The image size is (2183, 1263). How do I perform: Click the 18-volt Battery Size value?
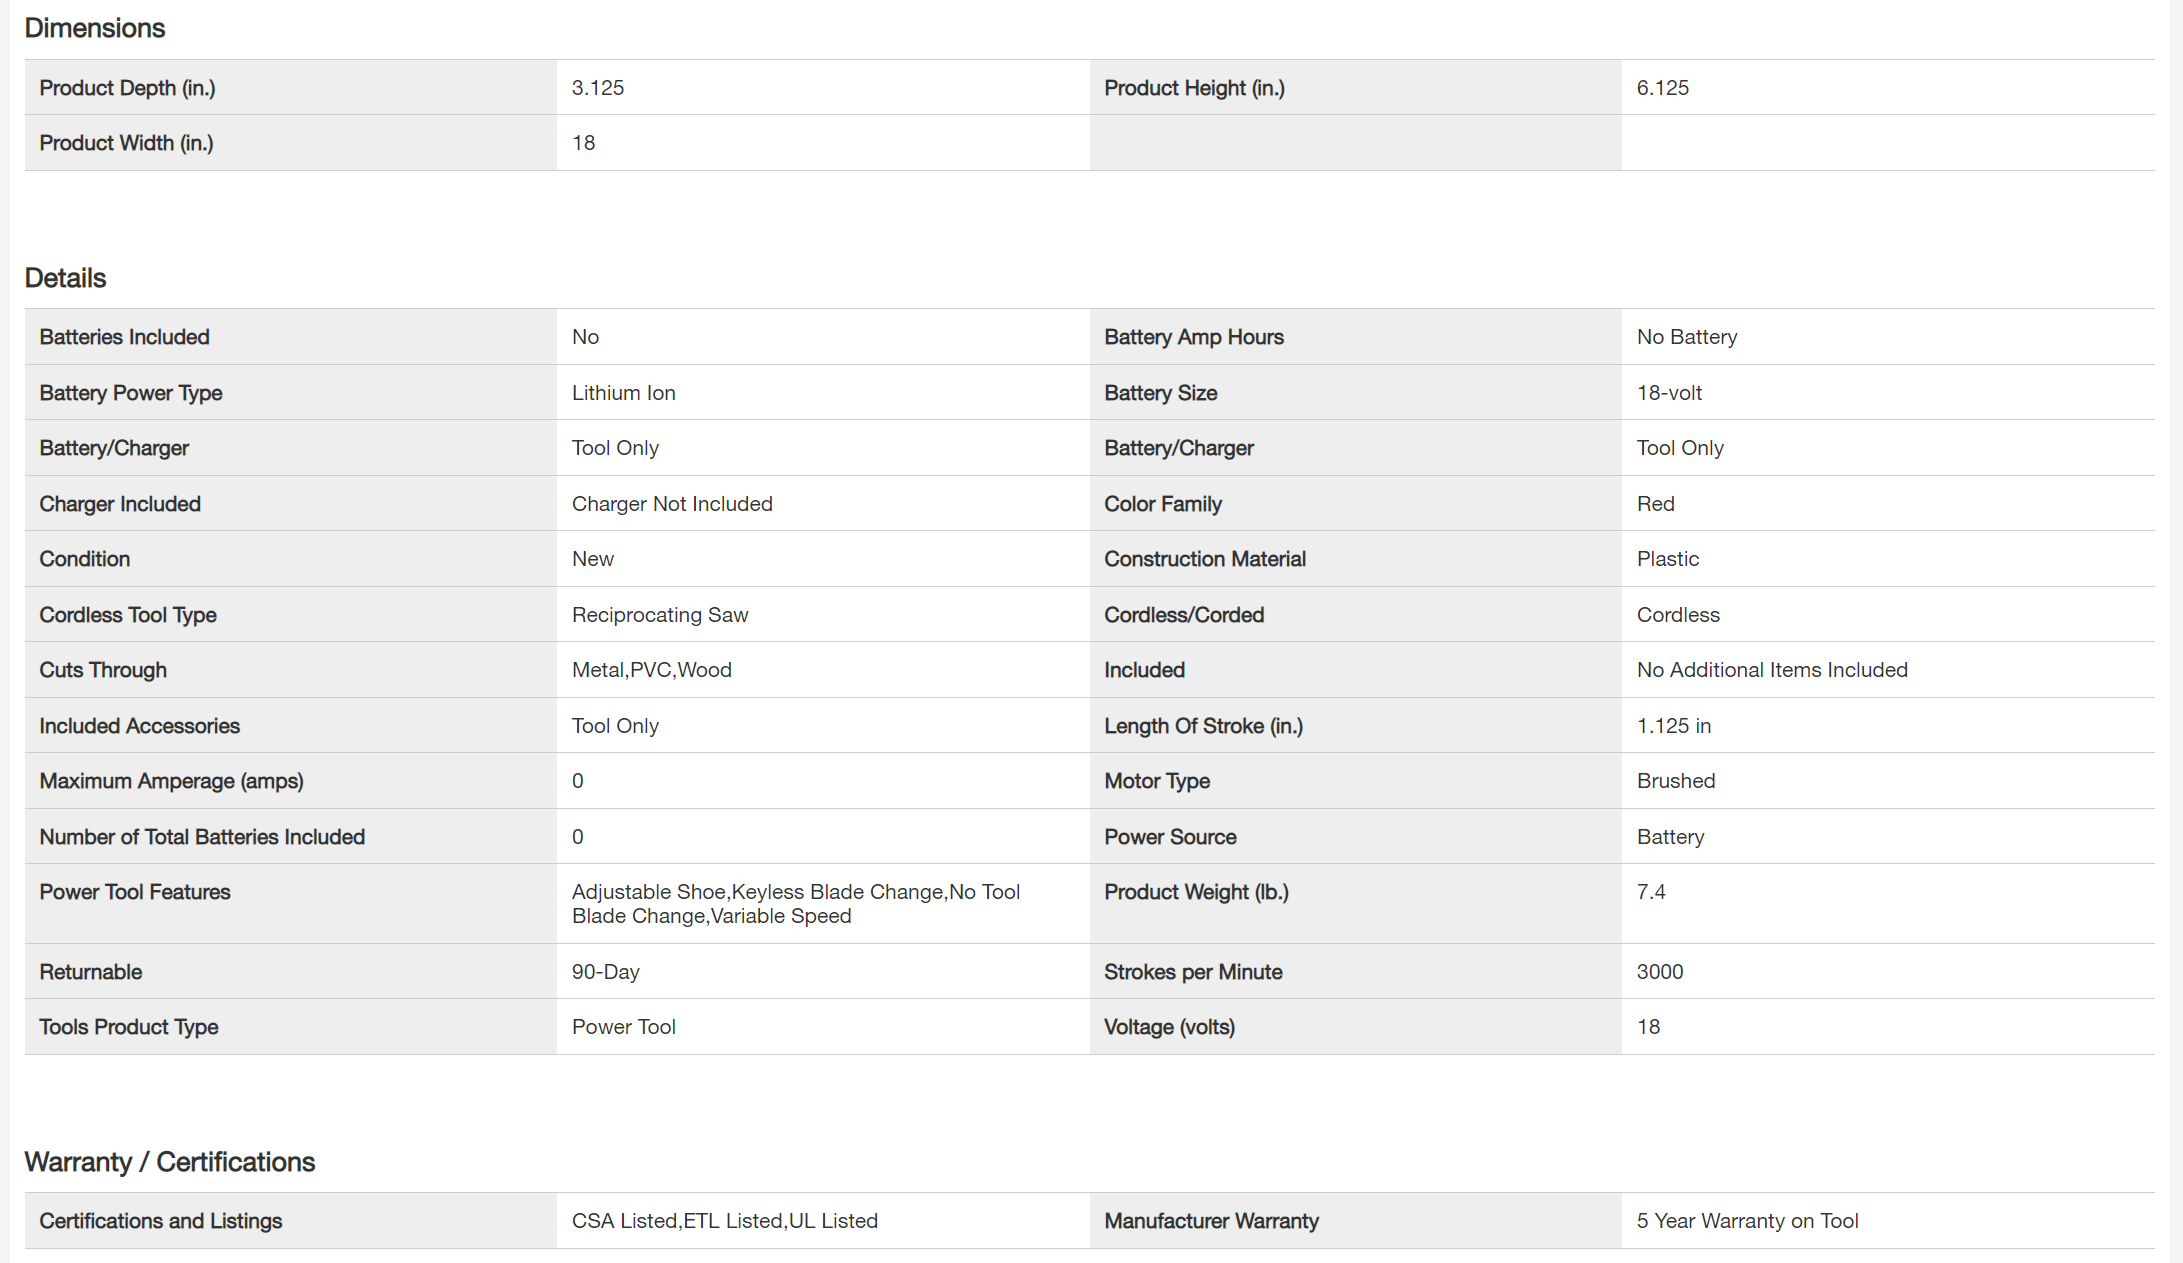[1668, 393]
